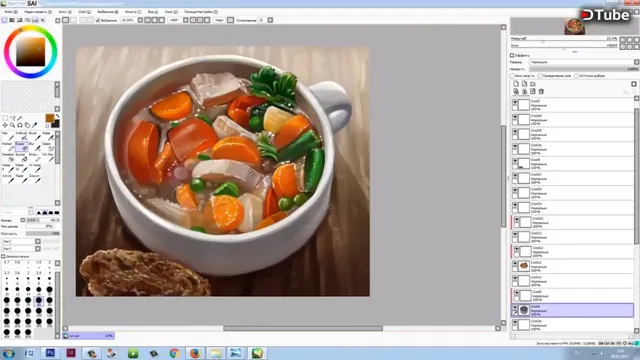
Task: Select the Move tool
Action: coord(5,125)
